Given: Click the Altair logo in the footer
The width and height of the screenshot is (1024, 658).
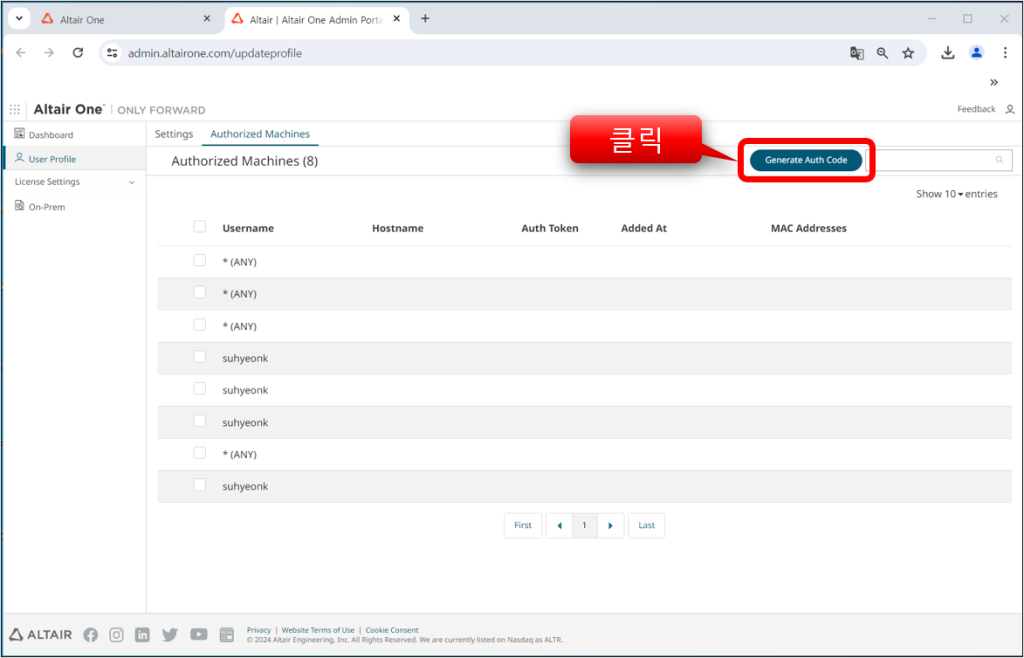Looking at the screenshot, I should (40, 634).
